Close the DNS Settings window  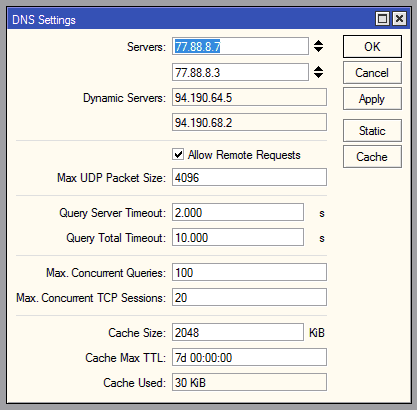[x=399, y=18]
